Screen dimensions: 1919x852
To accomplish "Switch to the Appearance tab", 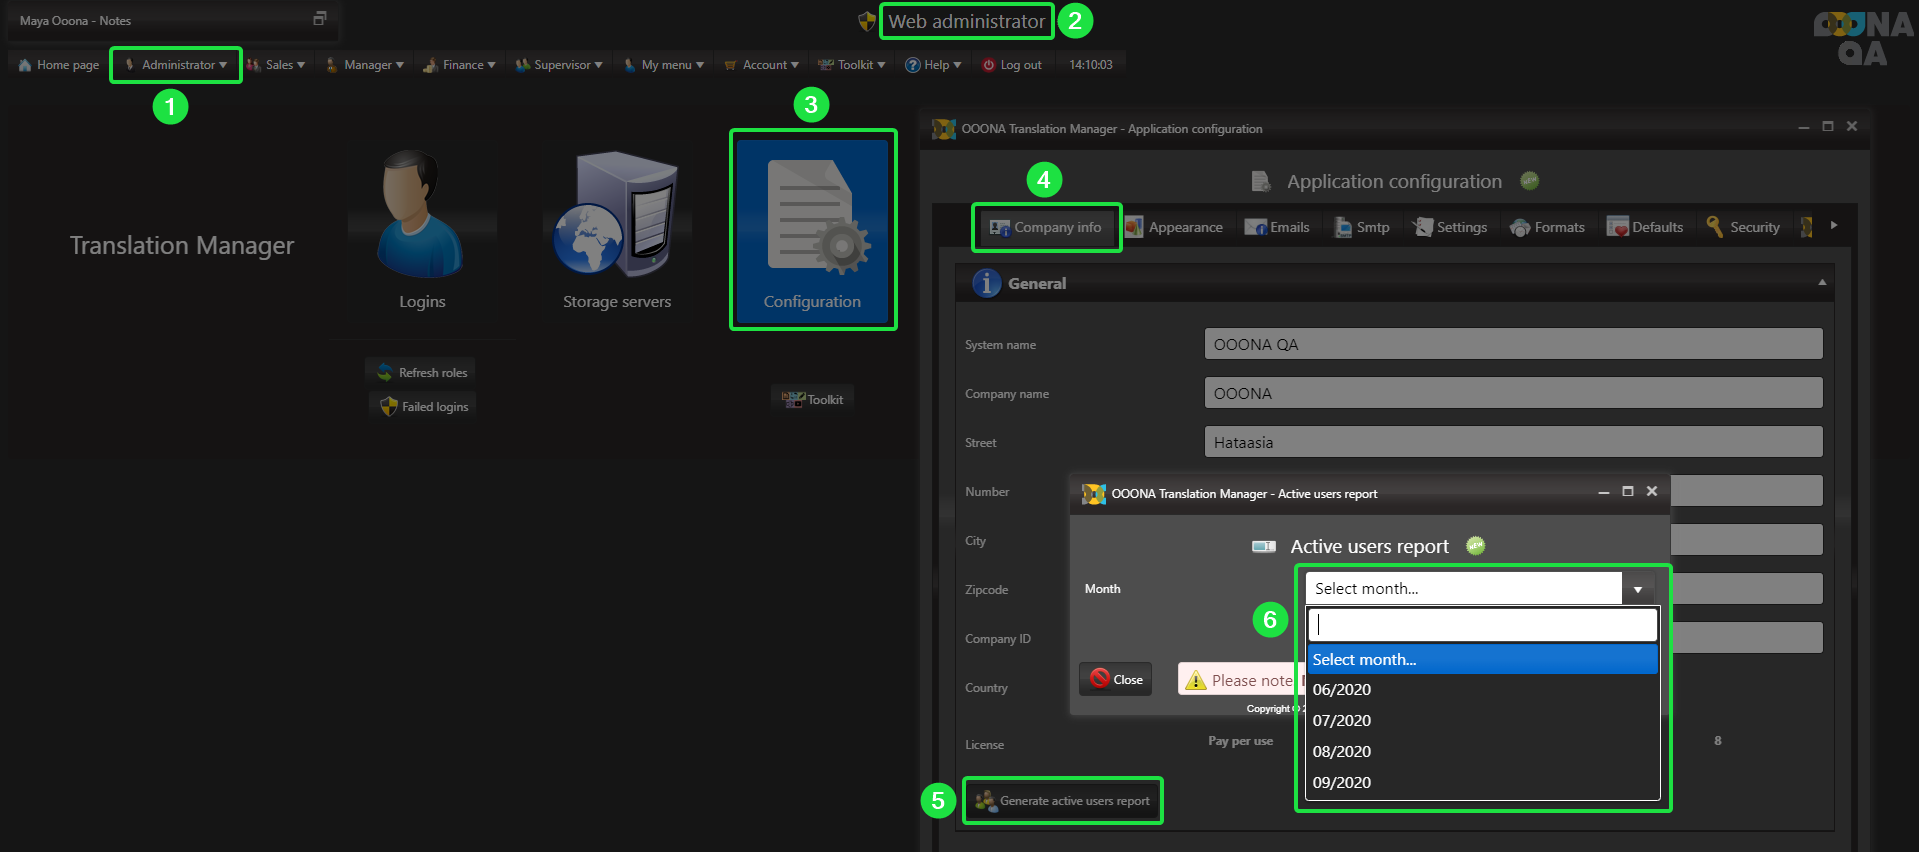I will 1174,227.
